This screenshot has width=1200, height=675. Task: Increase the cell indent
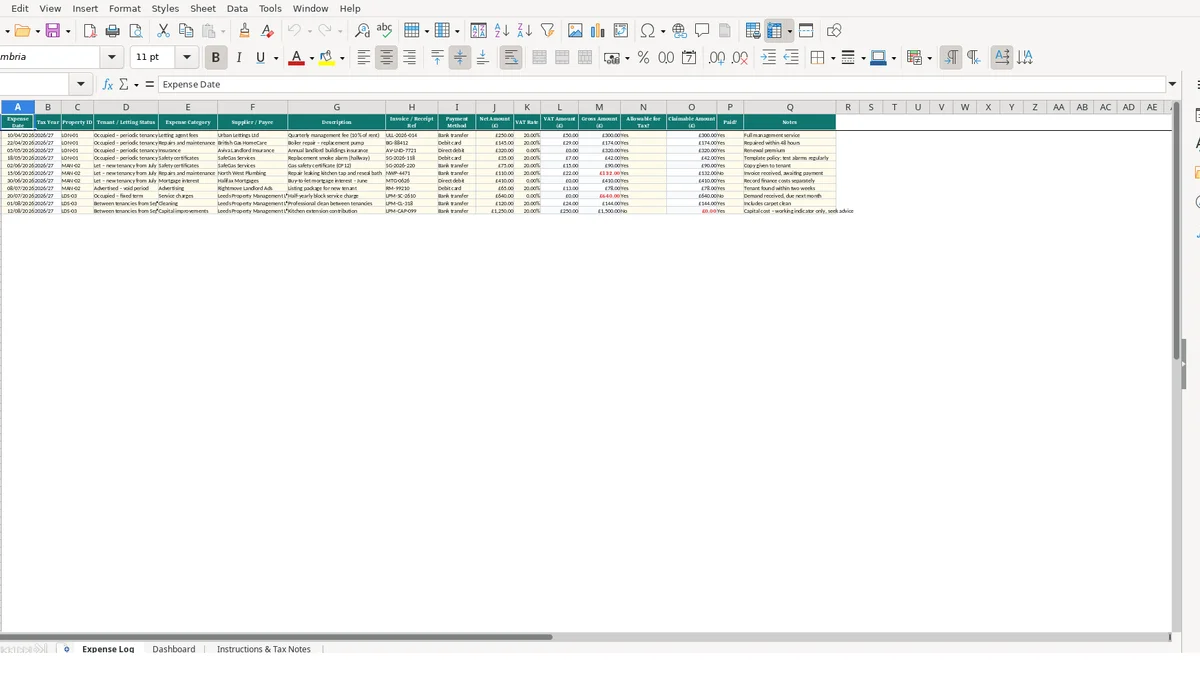coord(768,58)
